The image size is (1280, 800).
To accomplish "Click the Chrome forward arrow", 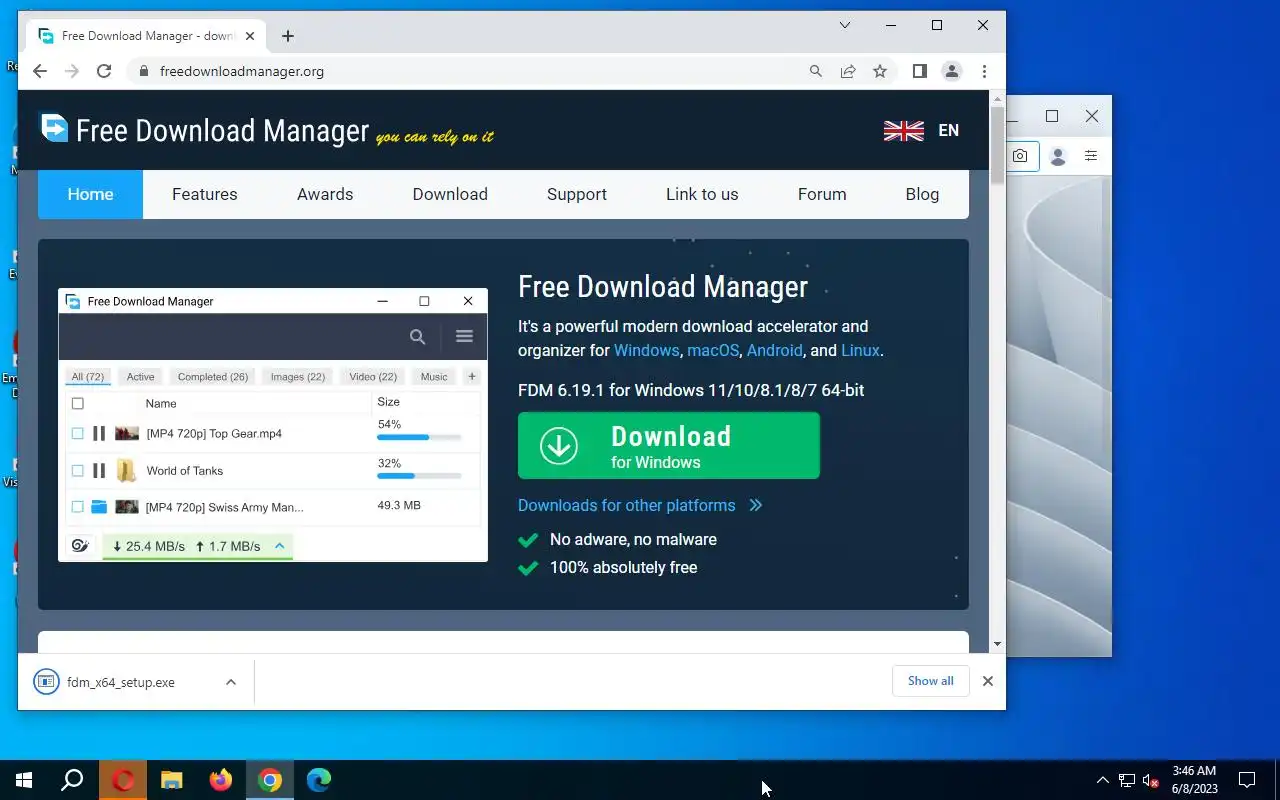I will point(71,71).
